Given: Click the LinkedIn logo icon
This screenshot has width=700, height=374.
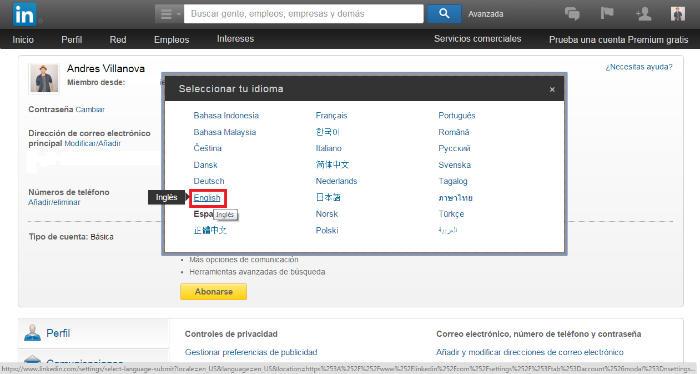Looking at the screenshot, I should tap(25, 14).
